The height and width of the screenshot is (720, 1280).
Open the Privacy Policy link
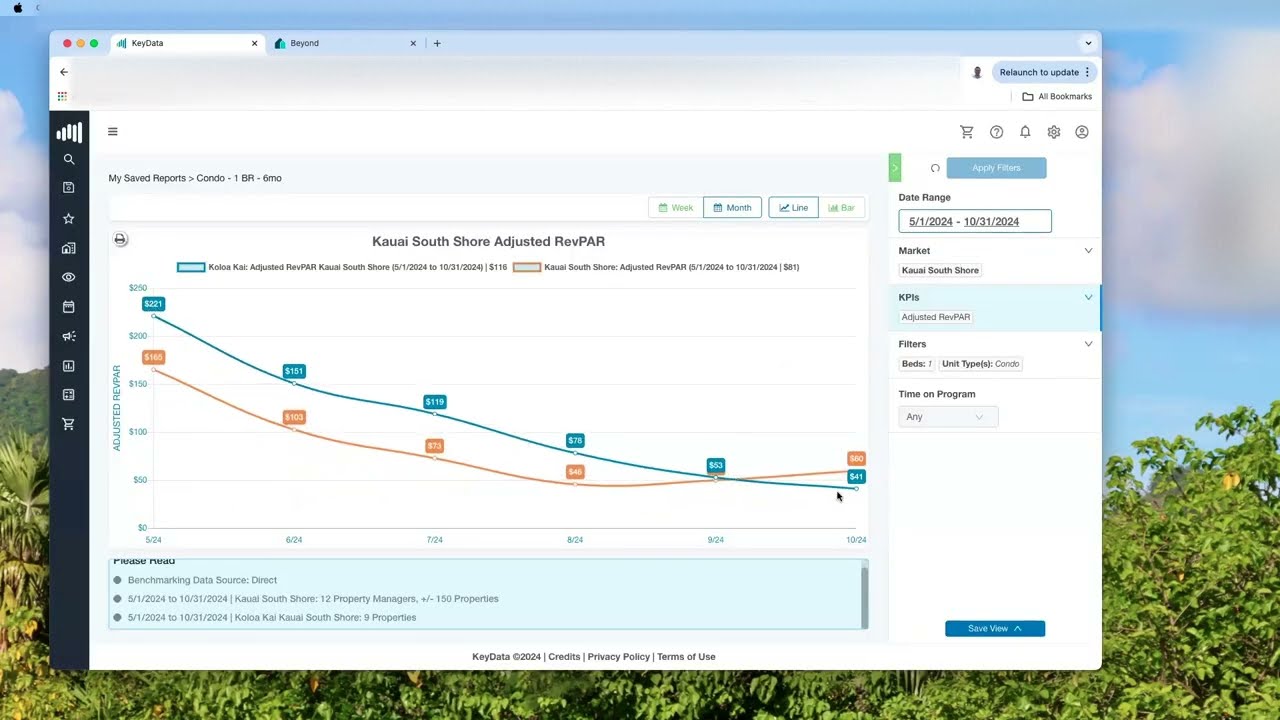(x=619, y=657)
